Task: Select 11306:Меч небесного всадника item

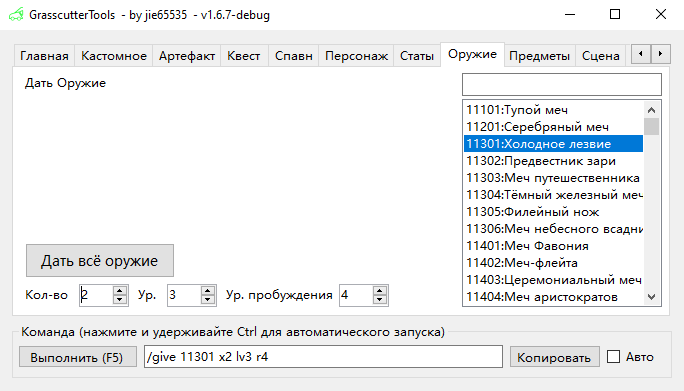Action: point(554,229)
